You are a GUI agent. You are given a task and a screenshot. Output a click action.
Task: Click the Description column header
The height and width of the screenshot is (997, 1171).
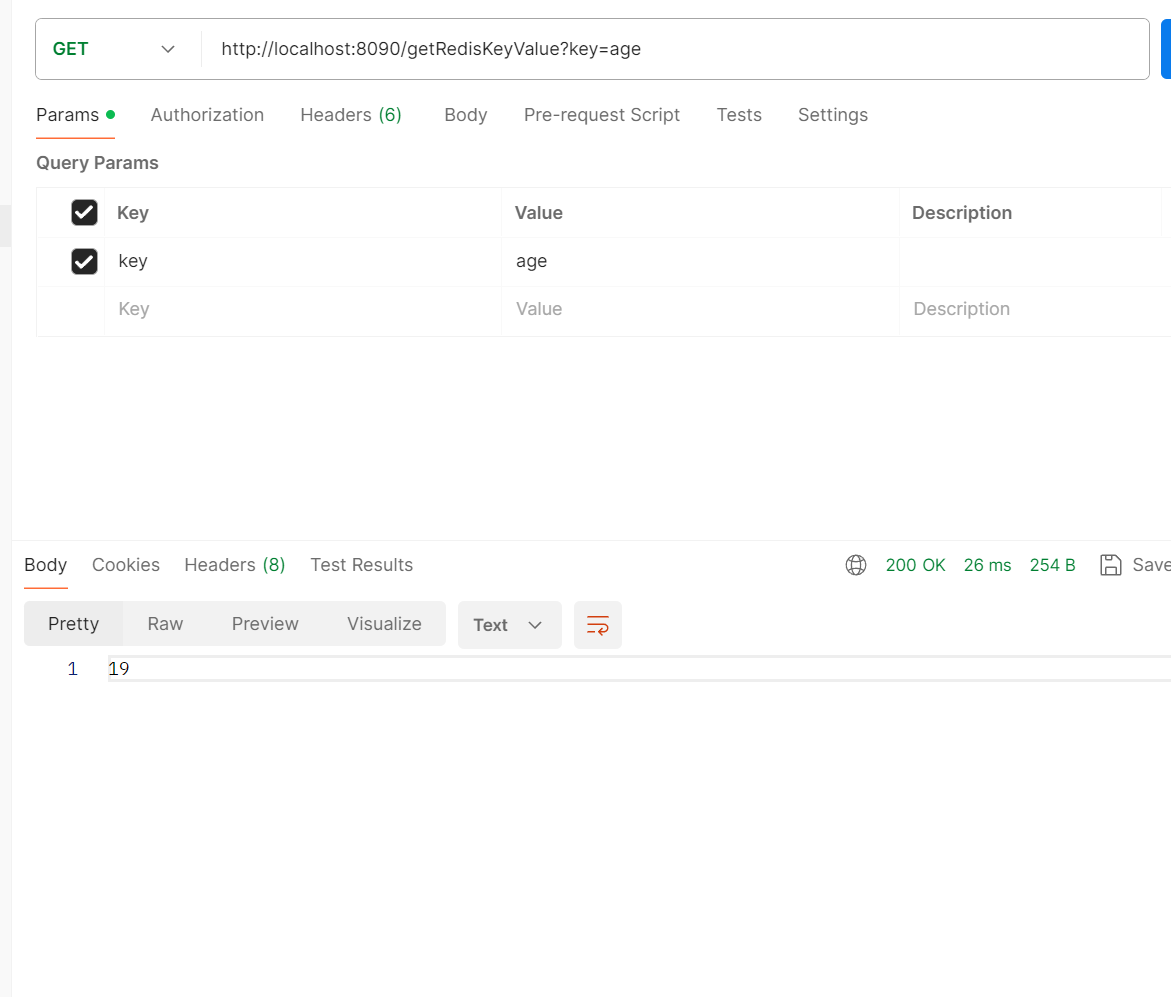point(962,213)
